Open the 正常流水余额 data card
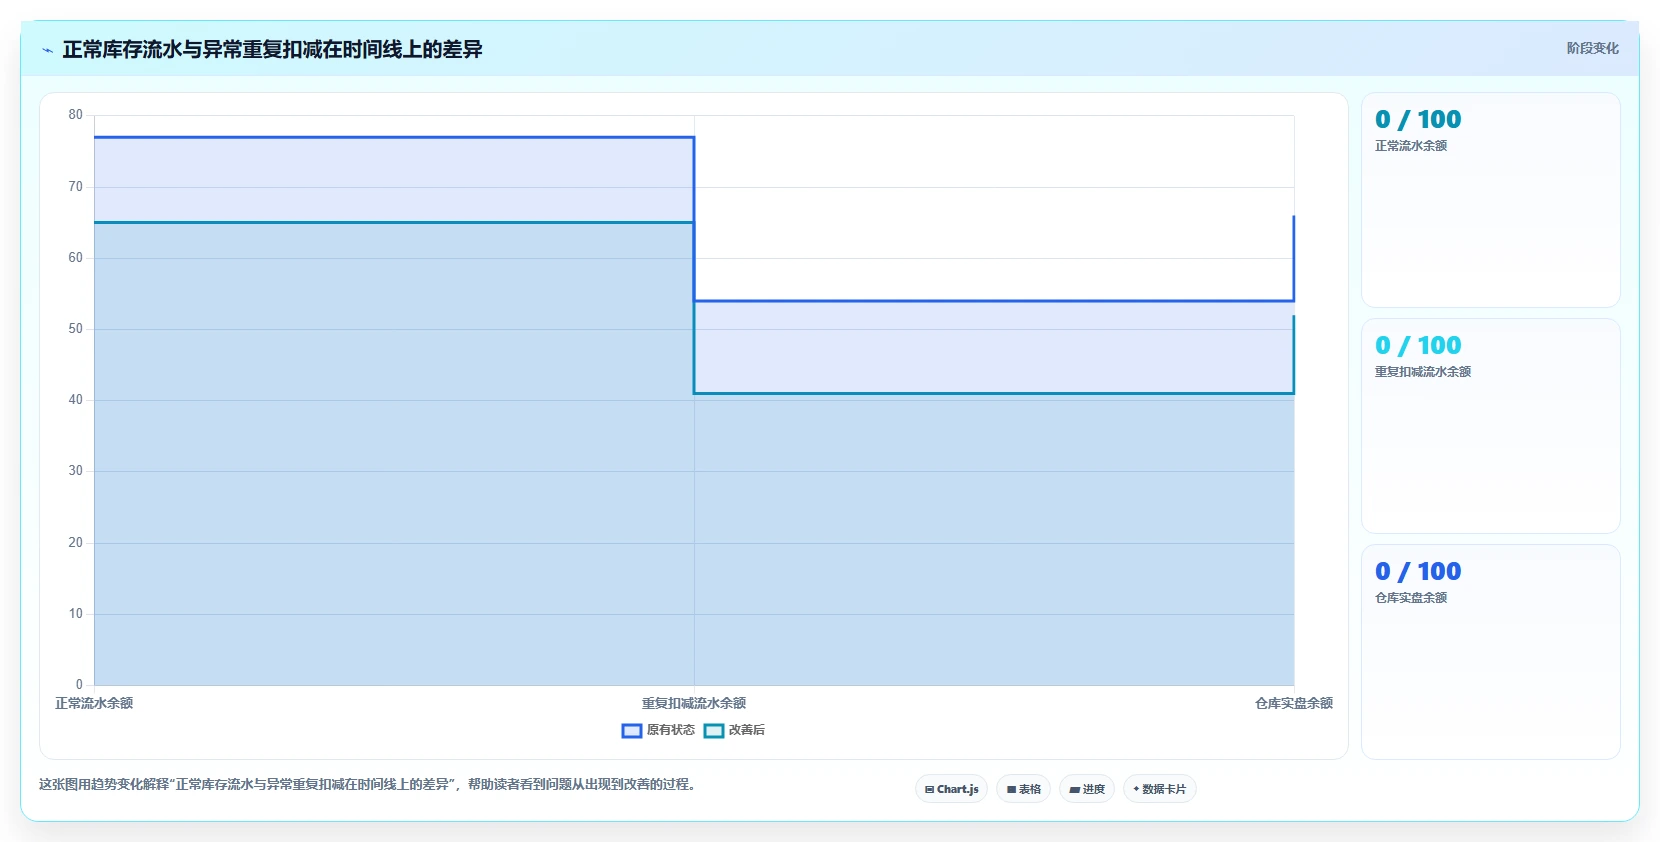Screen dimensions: 1660x842 pos(1490,200)
